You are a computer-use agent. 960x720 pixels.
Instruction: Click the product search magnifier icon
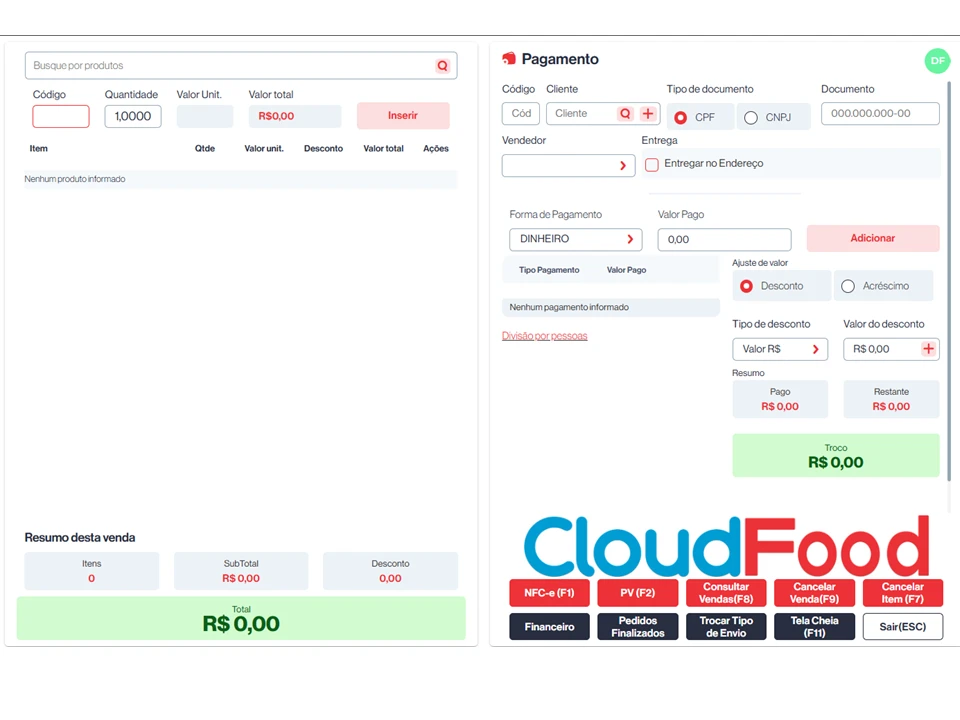click(442, 66)
